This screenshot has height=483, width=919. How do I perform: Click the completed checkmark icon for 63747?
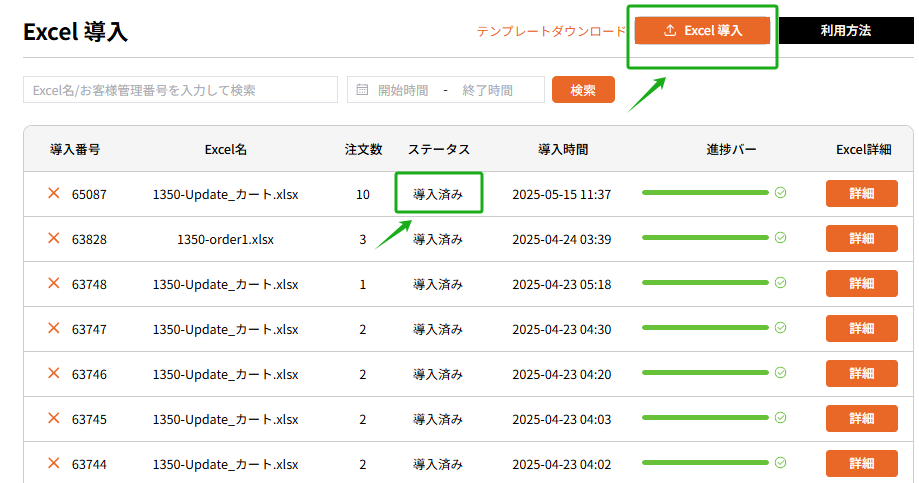point(780,328)
